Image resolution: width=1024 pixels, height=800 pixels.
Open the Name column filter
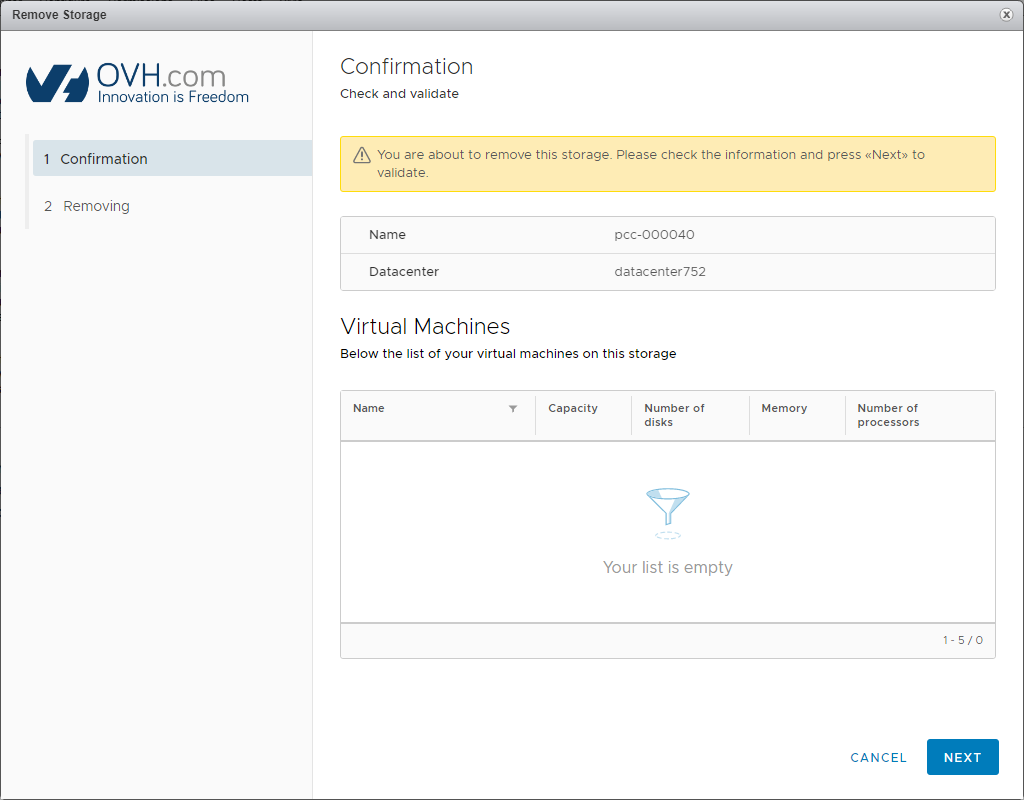coord(513,409)
